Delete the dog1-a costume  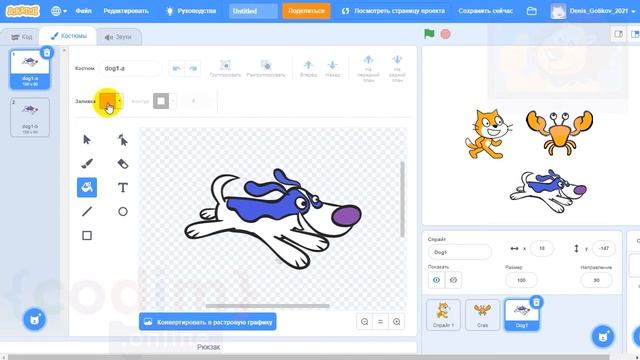47,52
